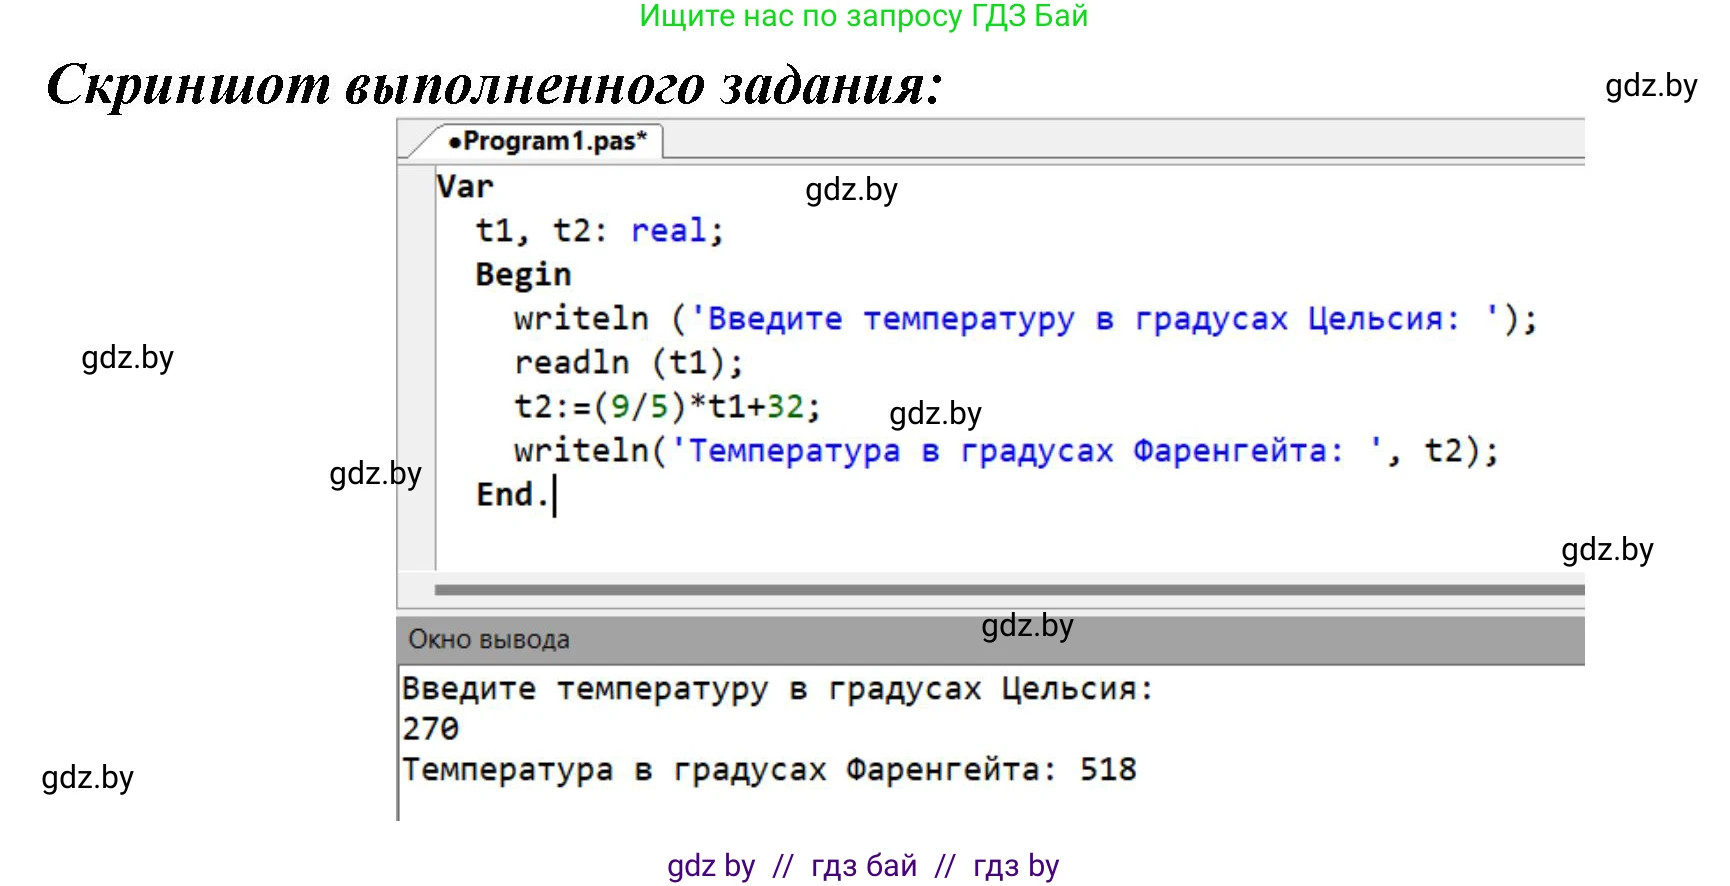Click the green ГДЗ Бай search text

[863, 16]
